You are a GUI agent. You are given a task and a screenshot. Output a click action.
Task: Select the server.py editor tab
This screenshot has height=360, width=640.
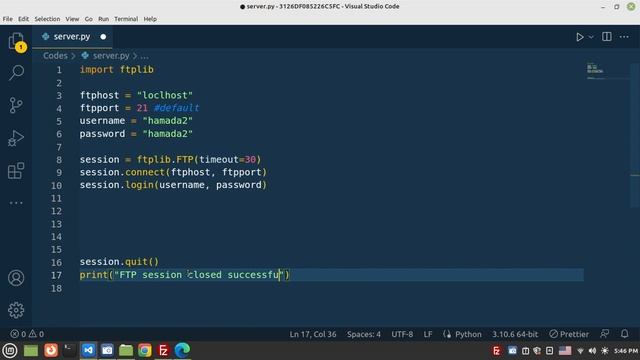coord(72,37)
